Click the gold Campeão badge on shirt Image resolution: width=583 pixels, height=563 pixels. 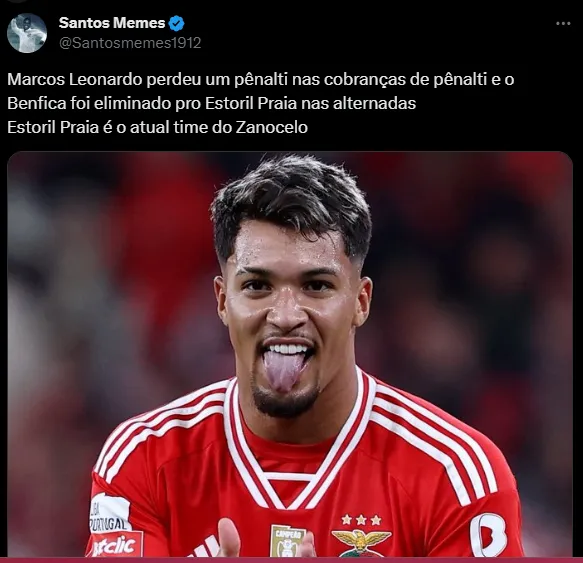[288, 541]
